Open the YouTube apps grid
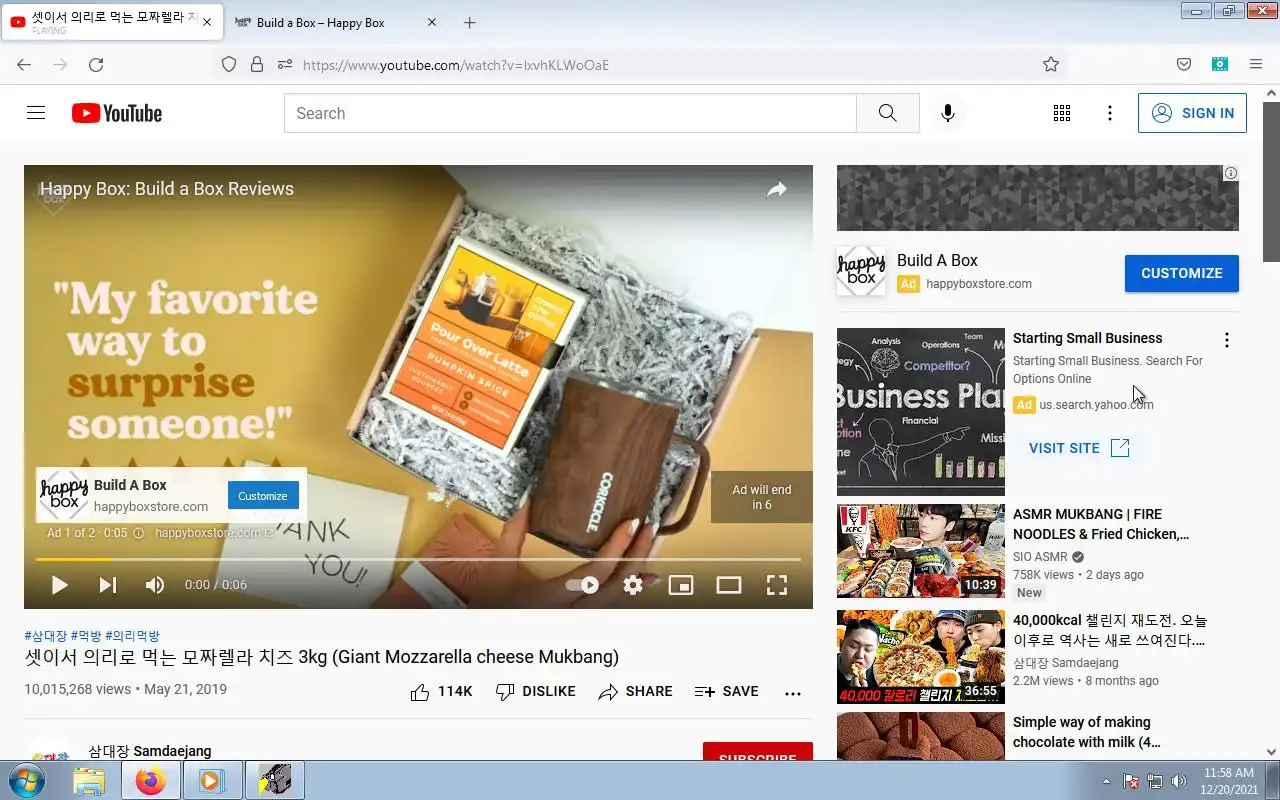Viewport: 1280px width, 800px height. click(x=1062, y=113)
